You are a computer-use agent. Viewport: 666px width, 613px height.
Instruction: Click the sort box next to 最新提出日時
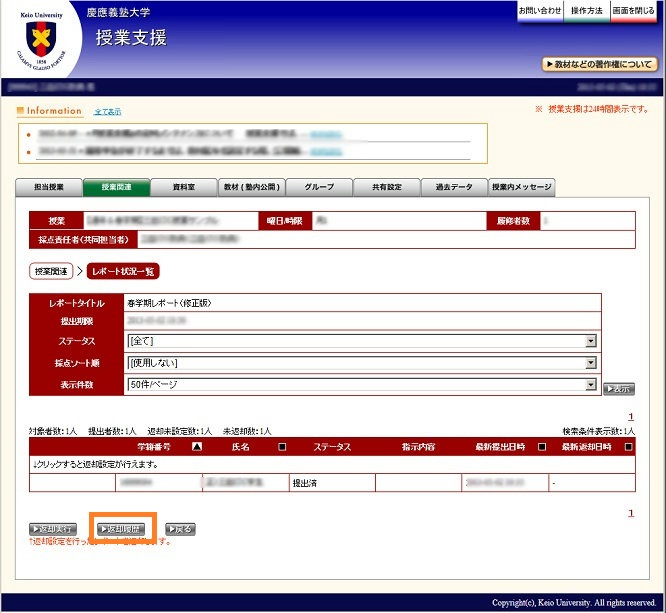542,447
